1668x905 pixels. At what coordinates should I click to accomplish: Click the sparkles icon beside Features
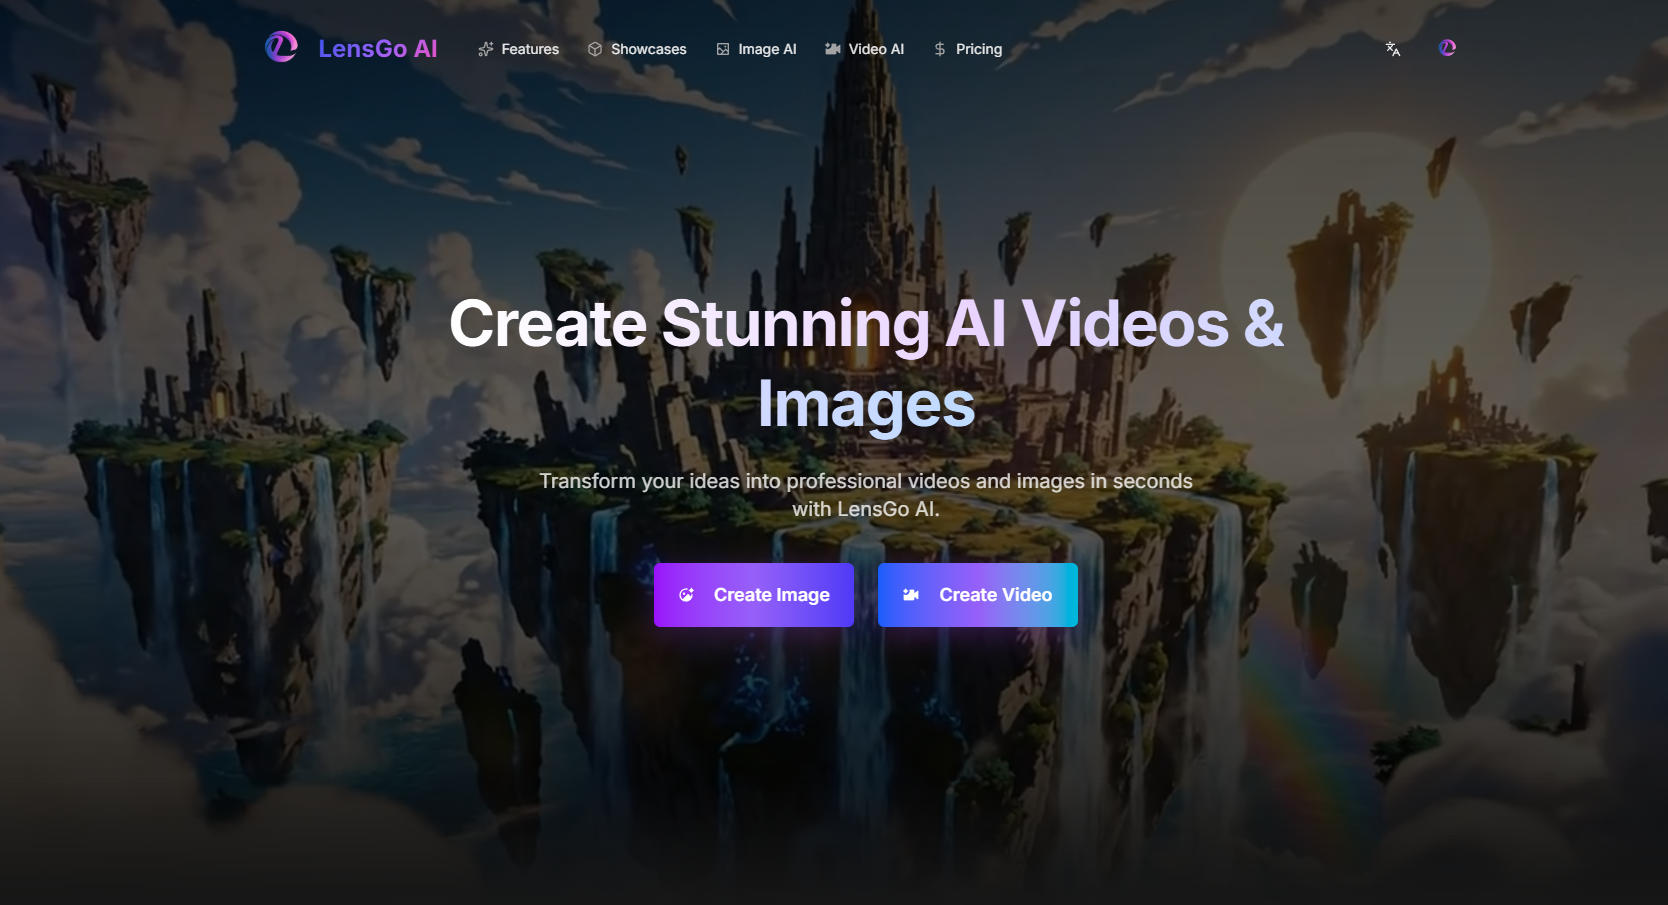(486, 48)
